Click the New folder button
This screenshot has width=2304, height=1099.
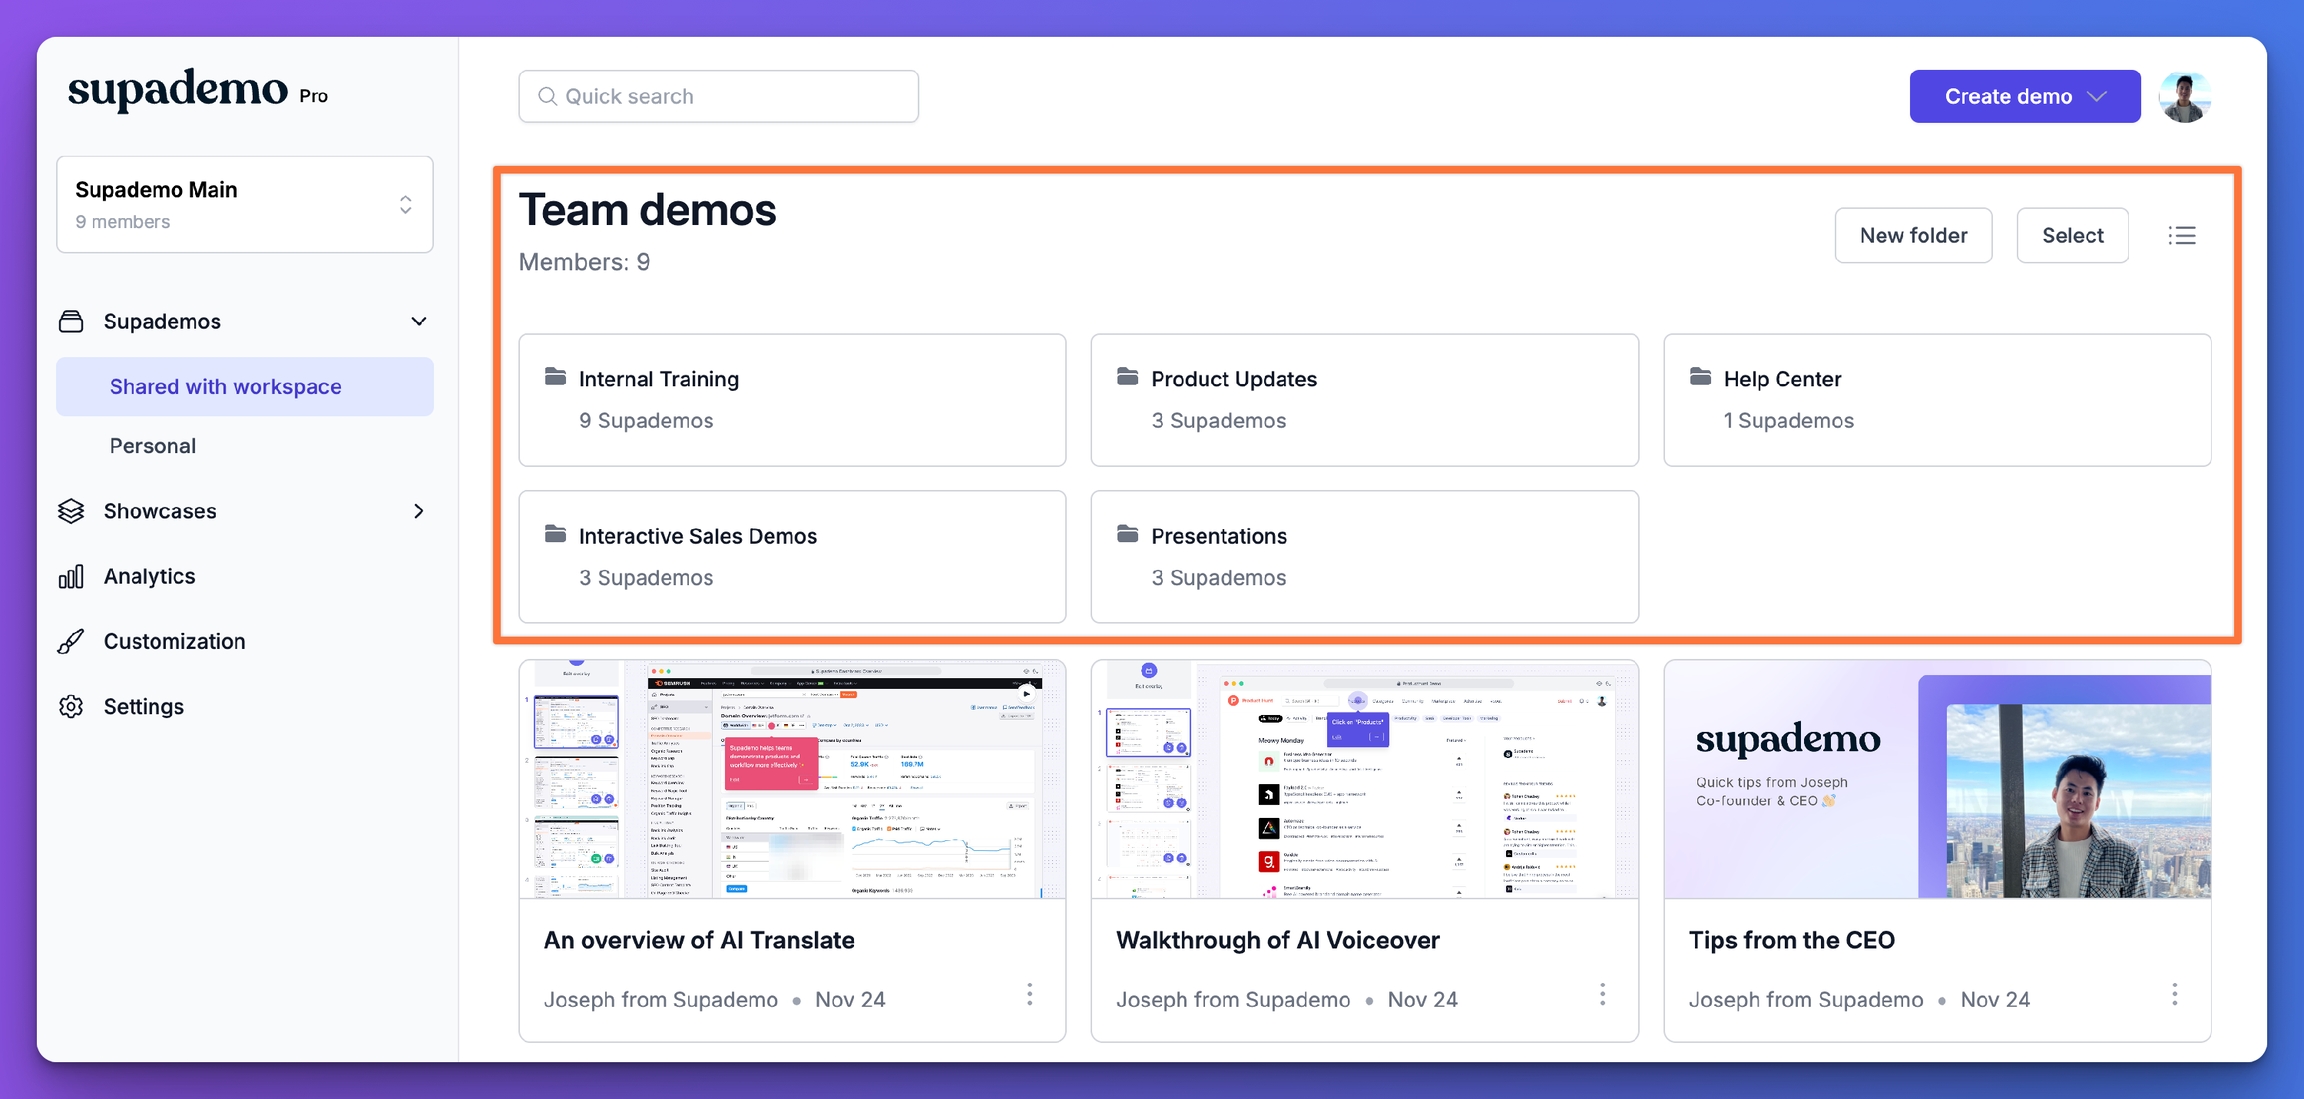pos(1912,236)
